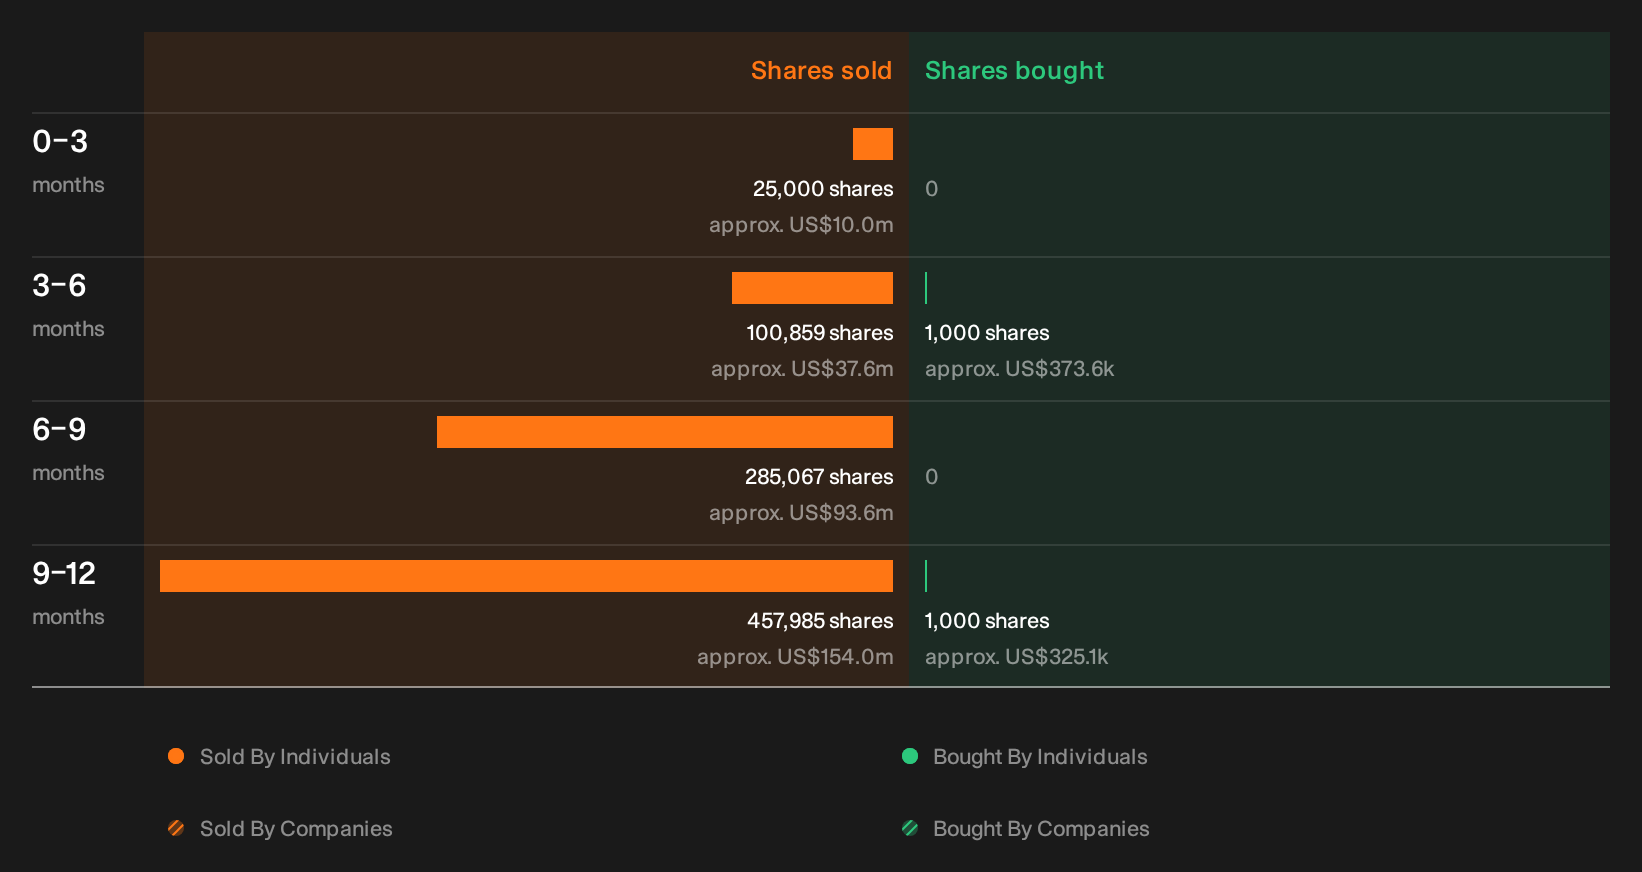Click the green Bought By Individuals legend dot
The height and width of the screenshot is (872, 1642).
tap(910, 756)
